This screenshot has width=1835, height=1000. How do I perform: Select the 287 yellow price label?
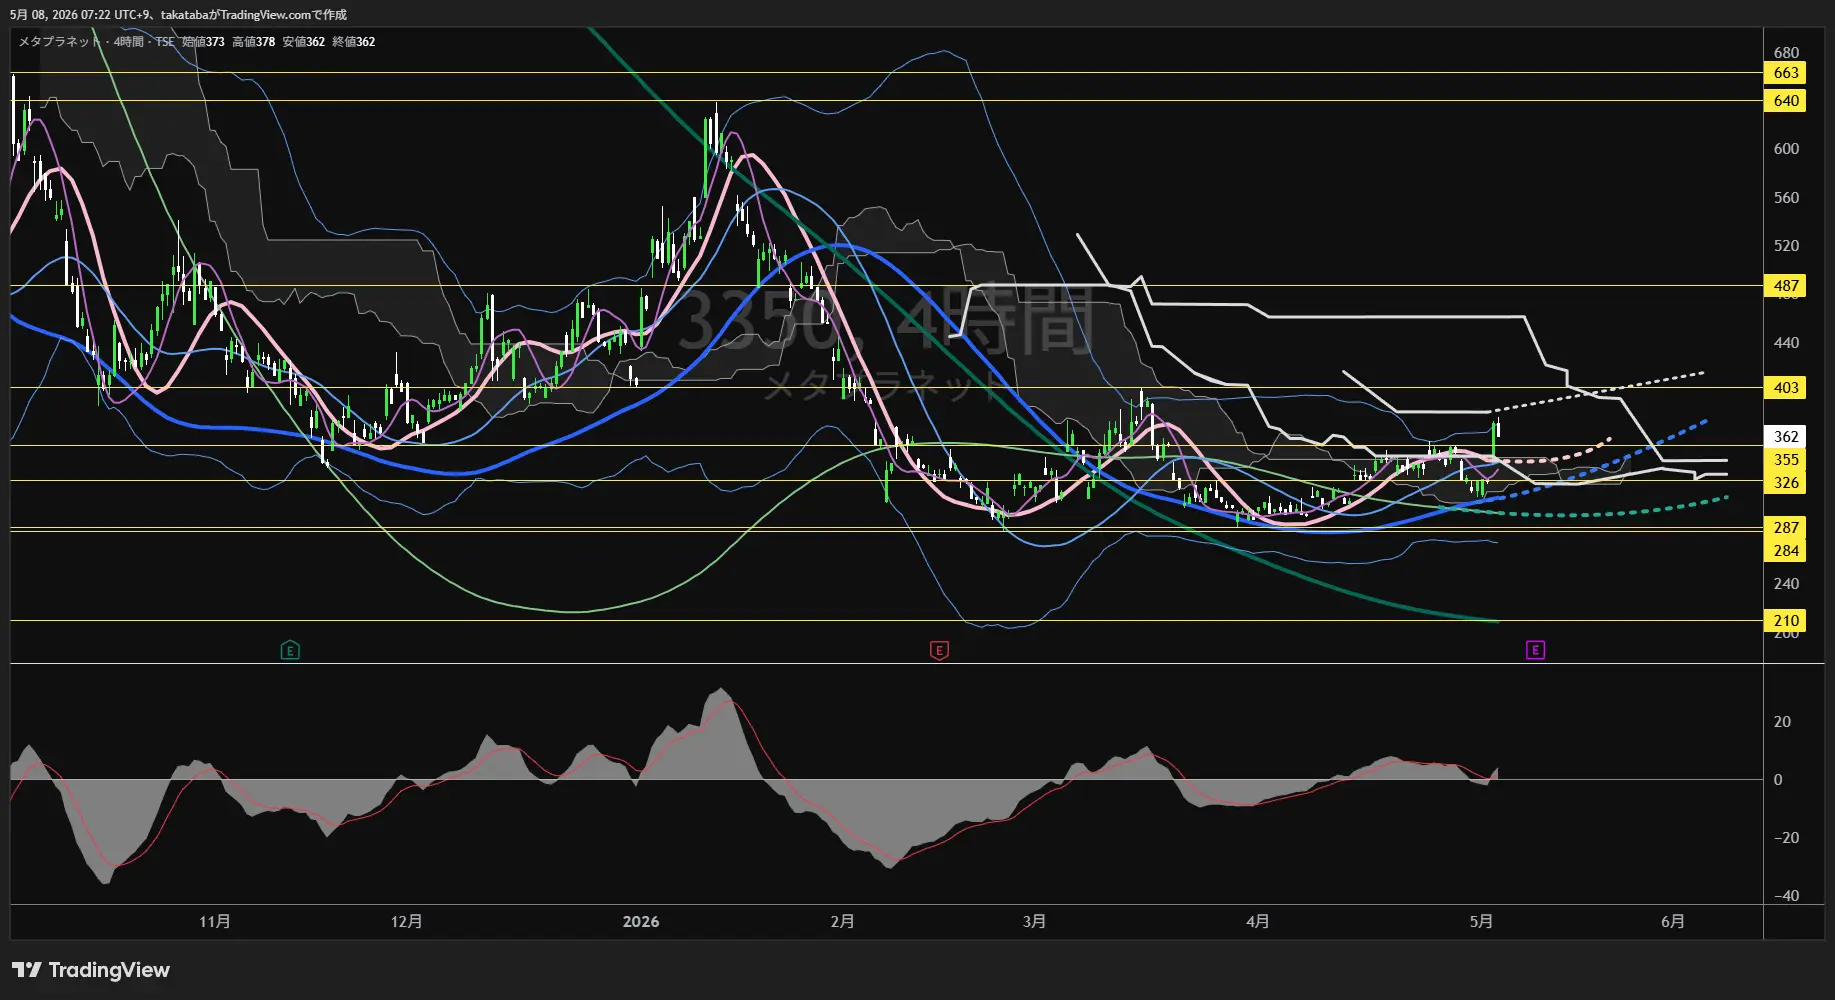tap(1786, 528)
